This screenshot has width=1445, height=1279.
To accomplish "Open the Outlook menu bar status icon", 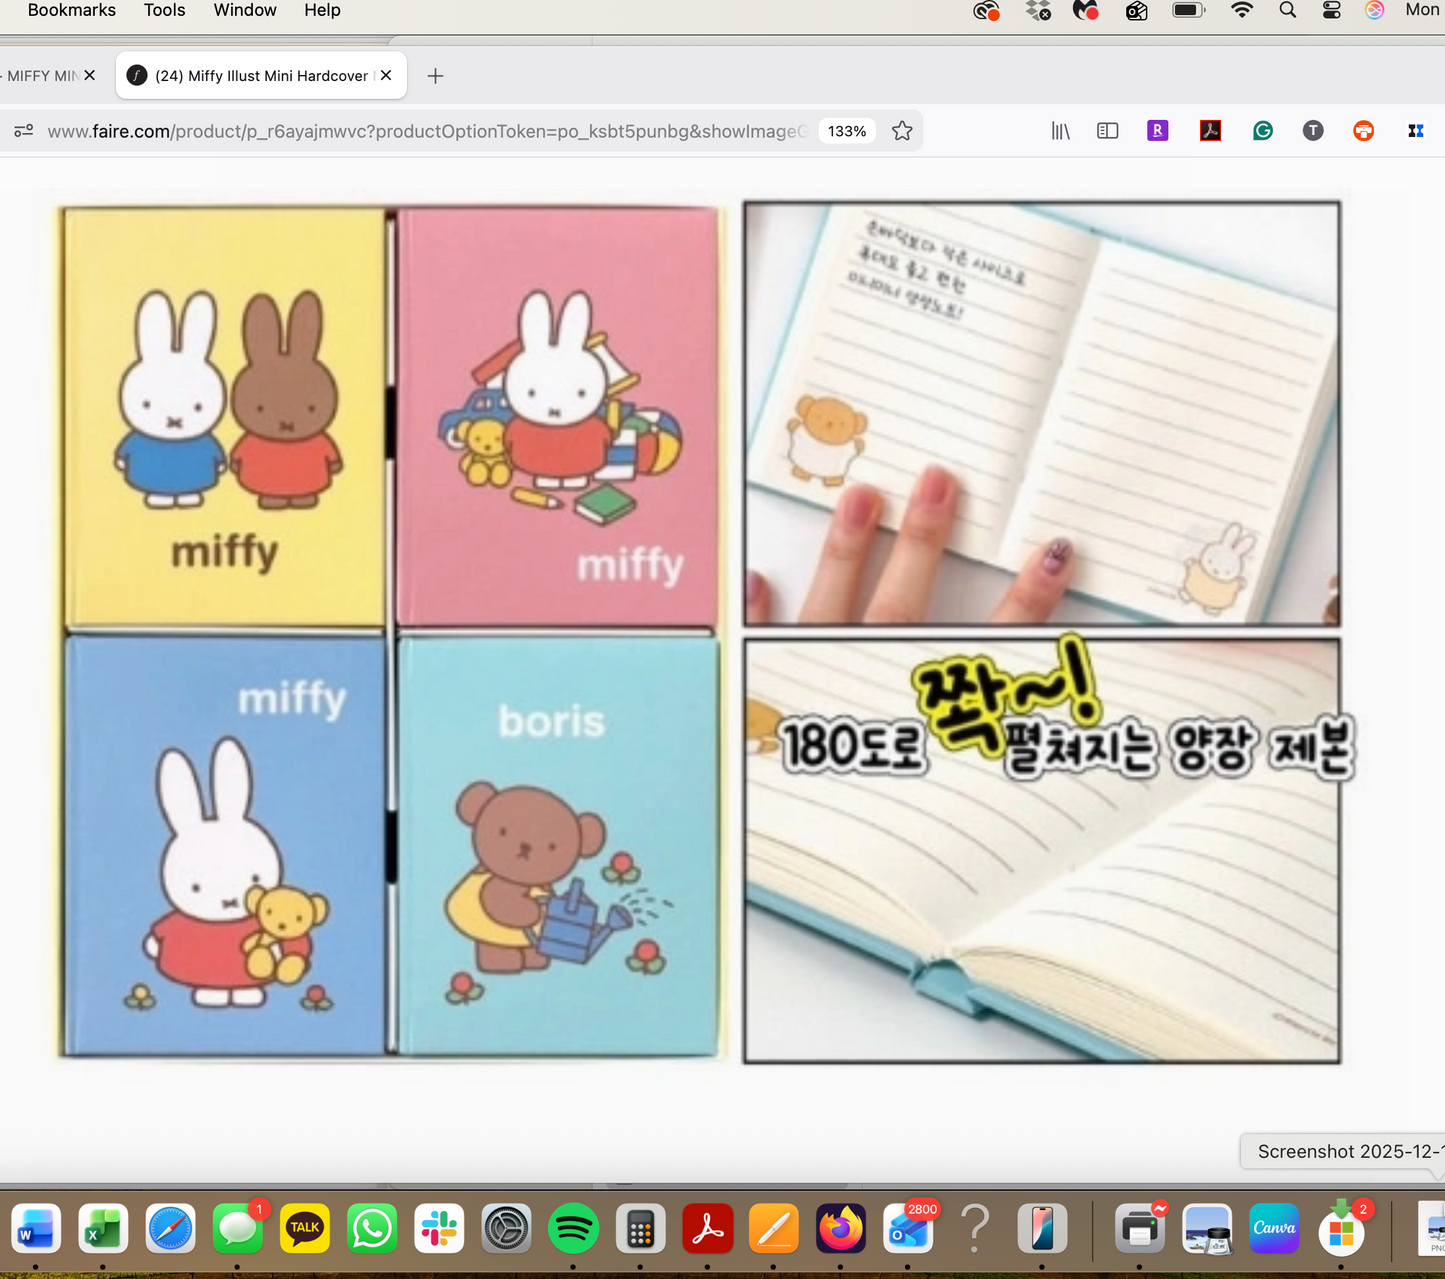I will point(1136,11).
